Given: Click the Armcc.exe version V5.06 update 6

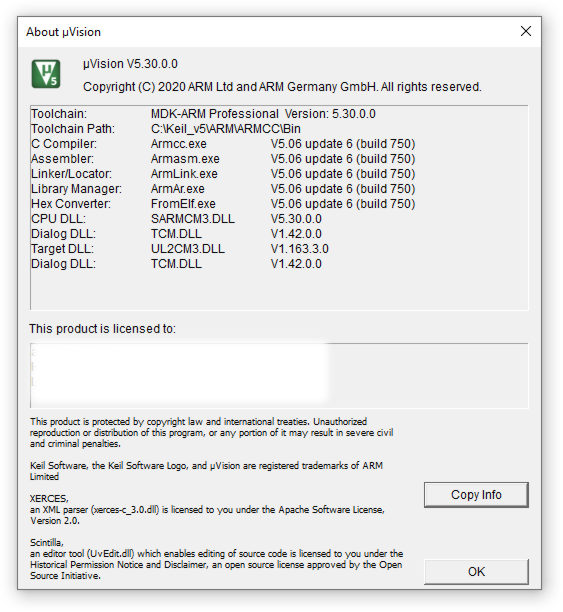Looking at the screenshot, I should pos(343,144).
